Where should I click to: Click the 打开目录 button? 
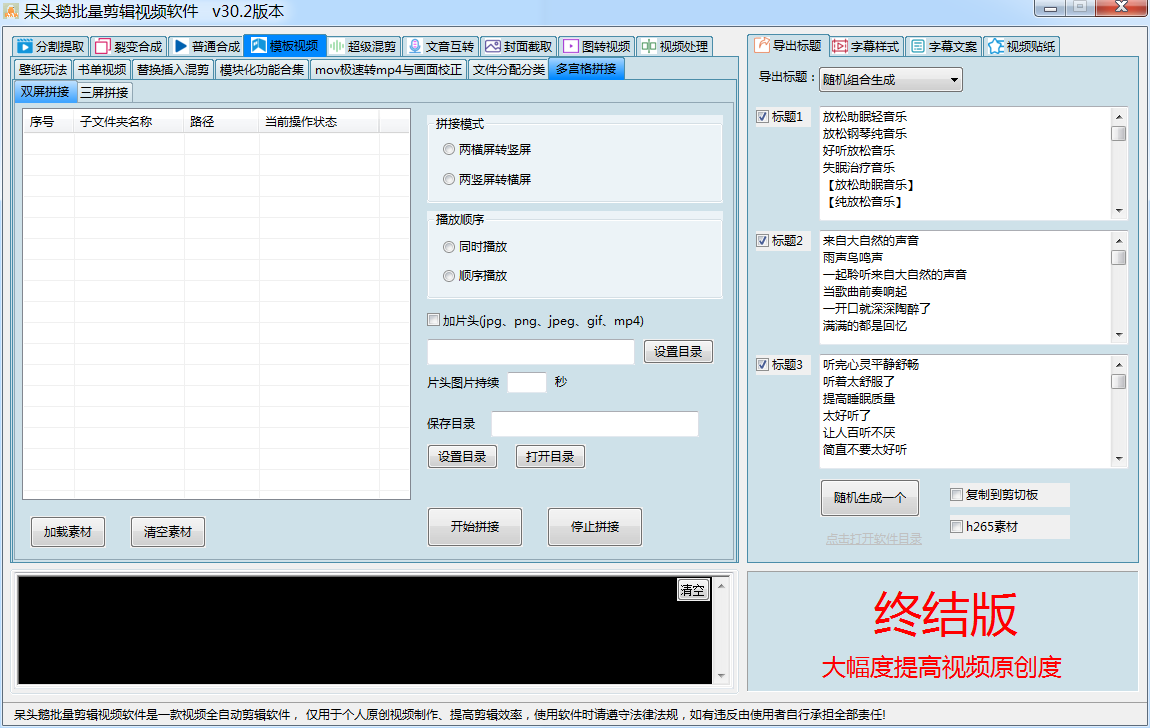coord(550,457)
